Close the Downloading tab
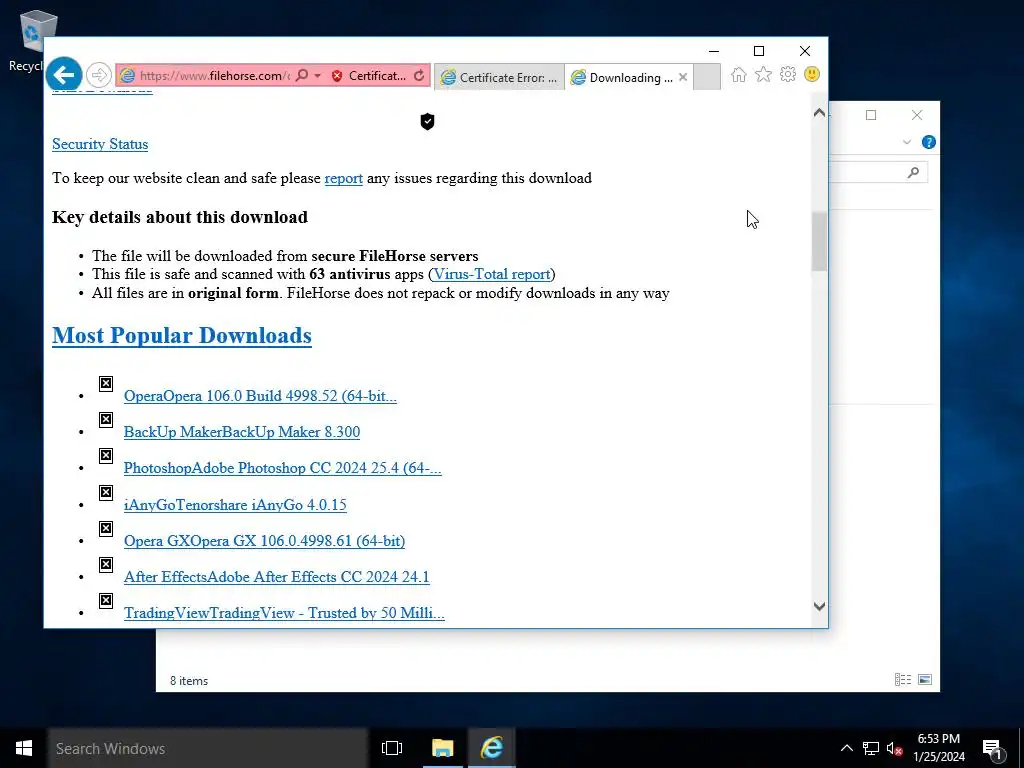 tap(683, 77)
